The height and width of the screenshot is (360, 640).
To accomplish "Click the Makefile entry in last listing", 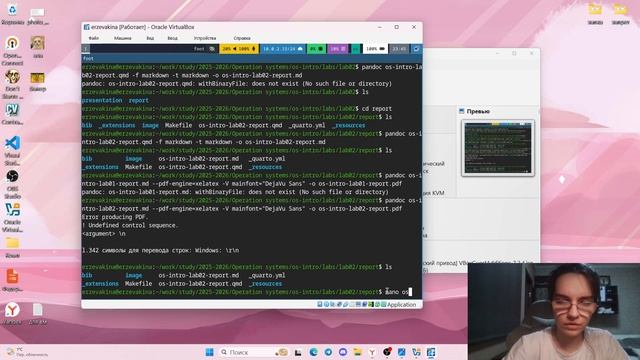I will point(138,284).
